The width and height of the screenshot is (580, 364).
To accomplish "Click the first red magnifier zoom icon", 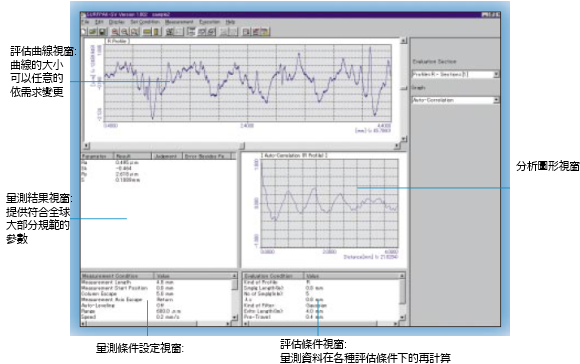I will tap(115, 32).
